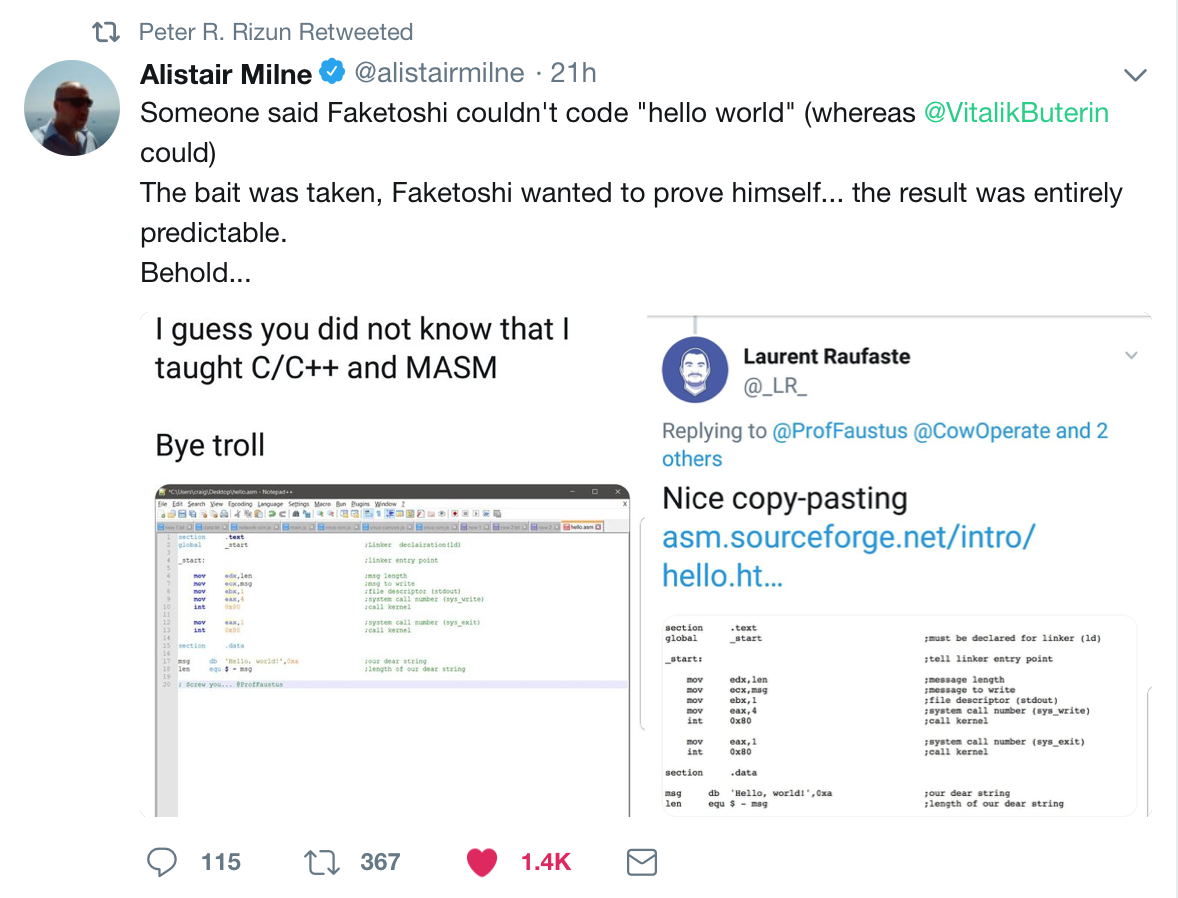Viewport: 1178px width, 898px height.
Task: Open Laurent Raufaste's avatar image
Action: click(695, 370)
